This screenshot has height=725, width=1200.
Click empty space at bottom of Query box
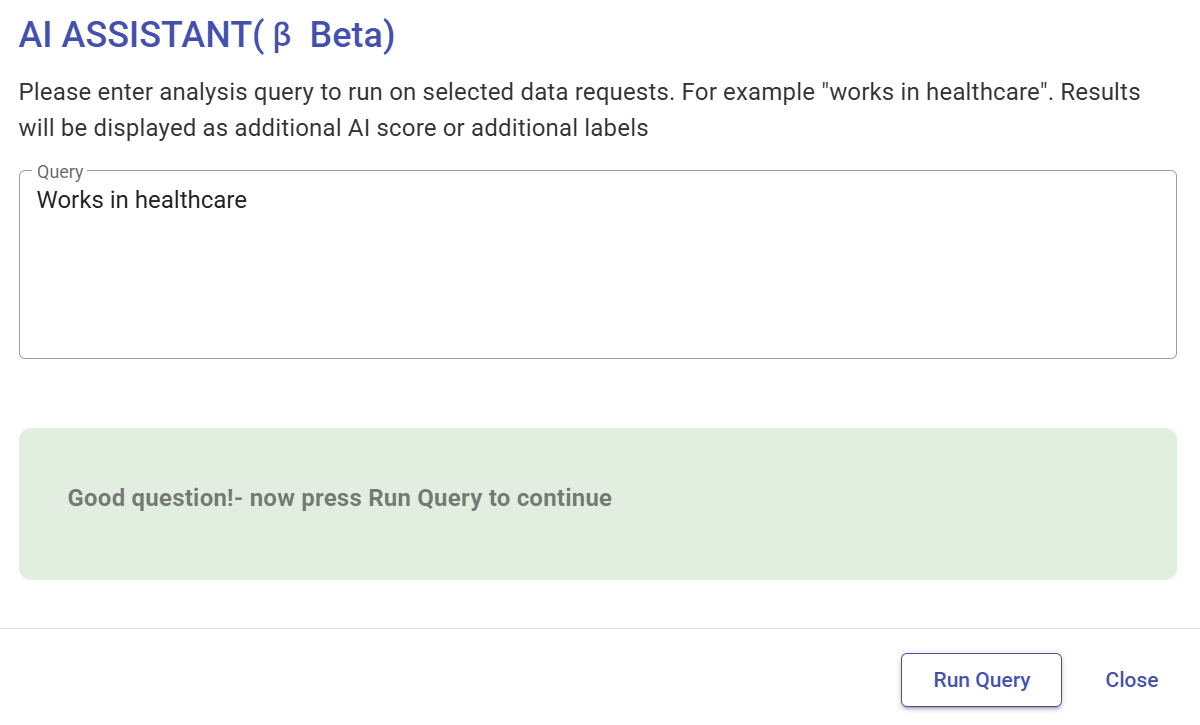coord(598,330)
